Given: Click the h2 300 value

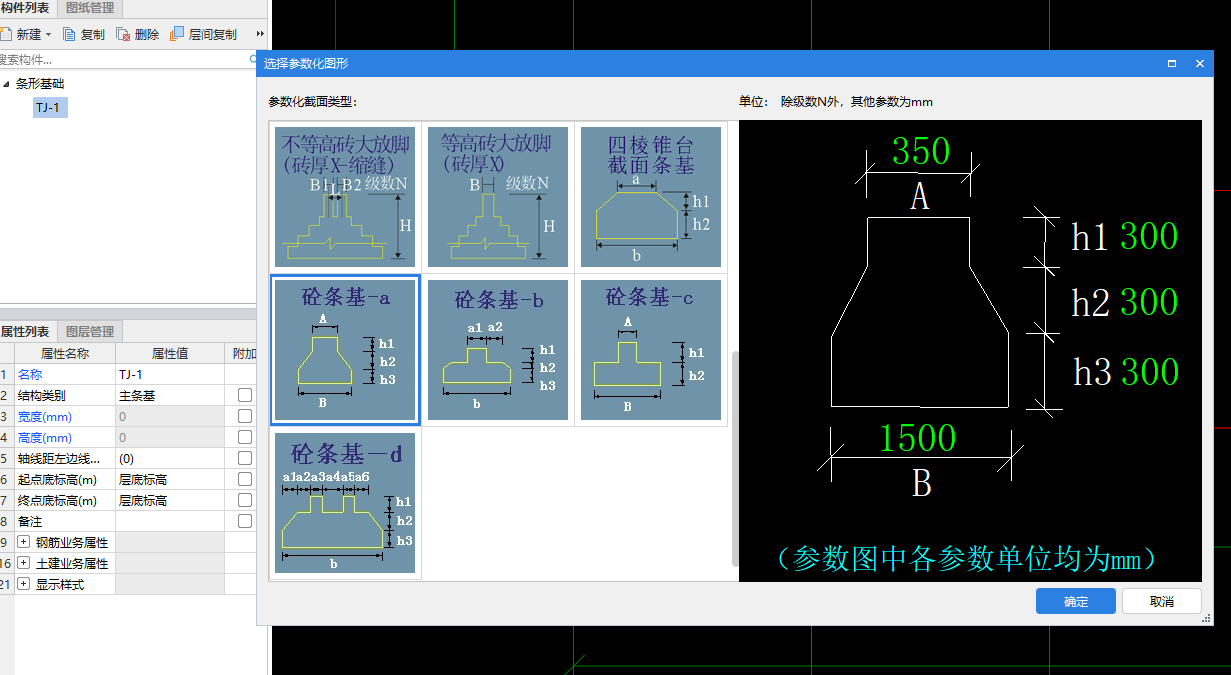Looking at the screenshot, I should click(1149, 302).
